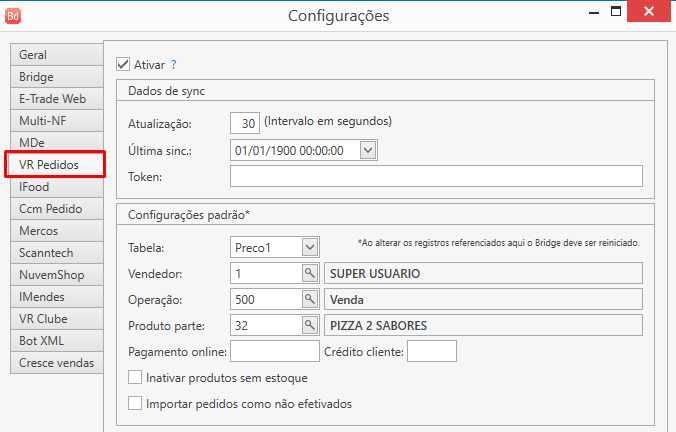
Task: Click the Vendedor search magnifier icon
Action: point(310,273)
